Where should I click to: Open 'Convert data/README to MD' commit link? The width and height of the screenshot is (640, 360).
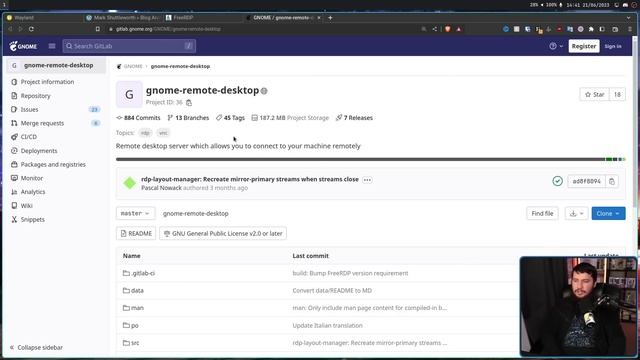(332, 291)
